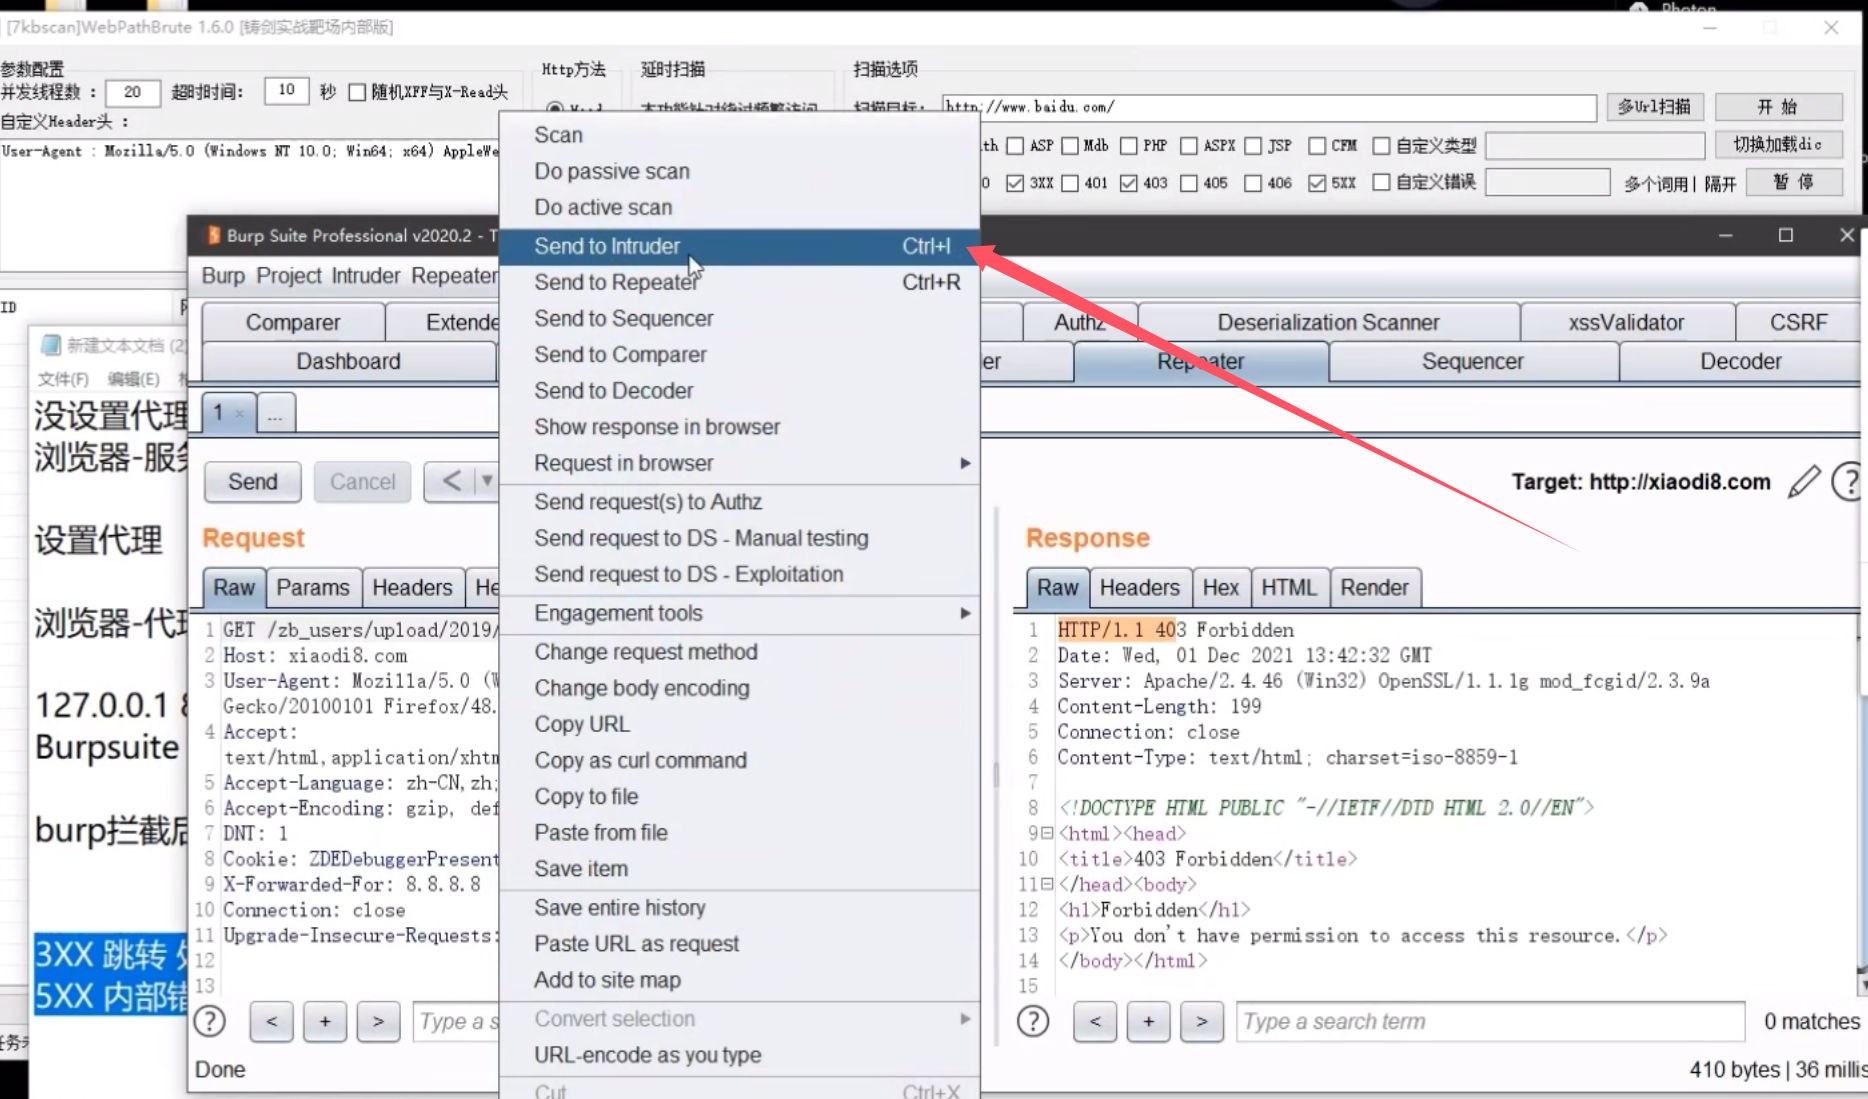Viewport: 1868px width, 1099px height.
Task: Click the pencil edit-target icon
Action: [1804, 482]
